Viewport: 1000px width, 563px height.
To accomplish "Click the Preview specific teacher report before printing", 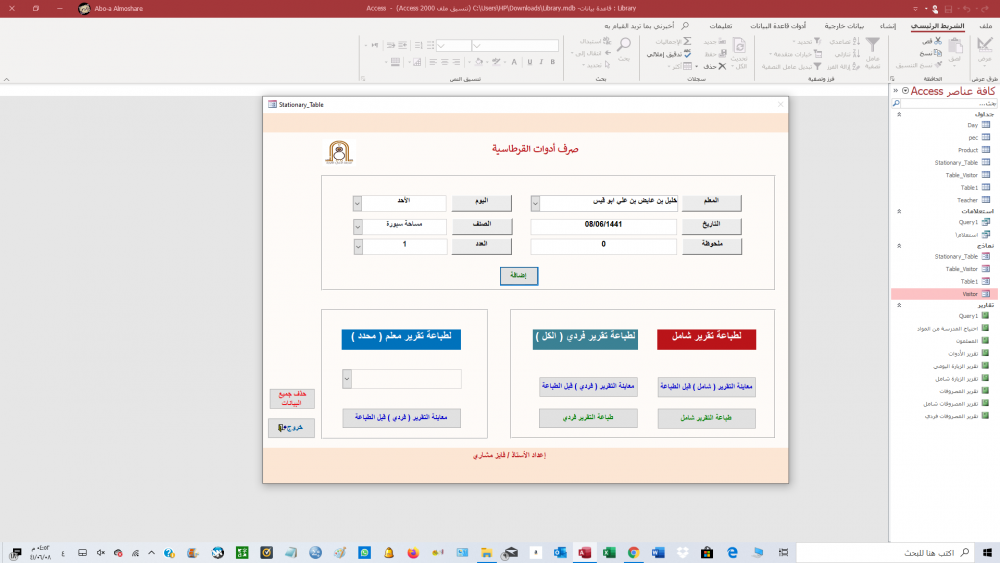I will click(401, 418).
